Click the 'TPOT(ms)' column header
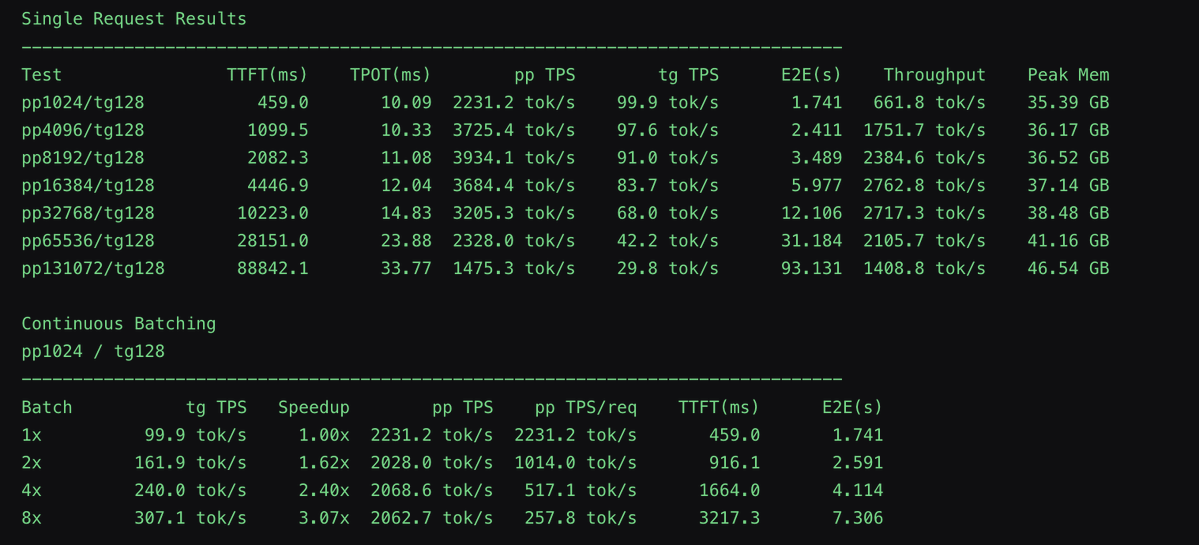The height and width of the screenshot is (545, 1199). (391, 75)
